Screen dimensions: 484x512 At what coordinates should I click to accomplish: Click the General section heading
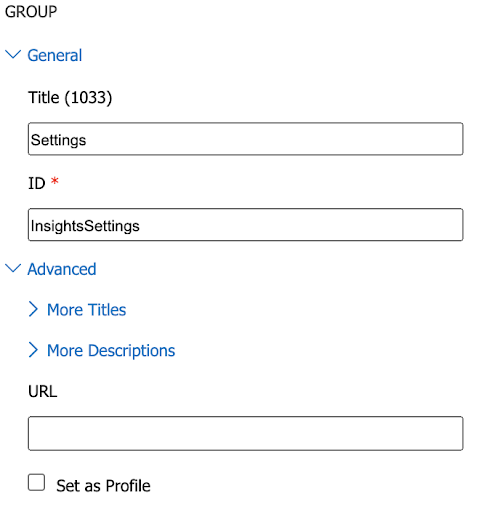55,55
